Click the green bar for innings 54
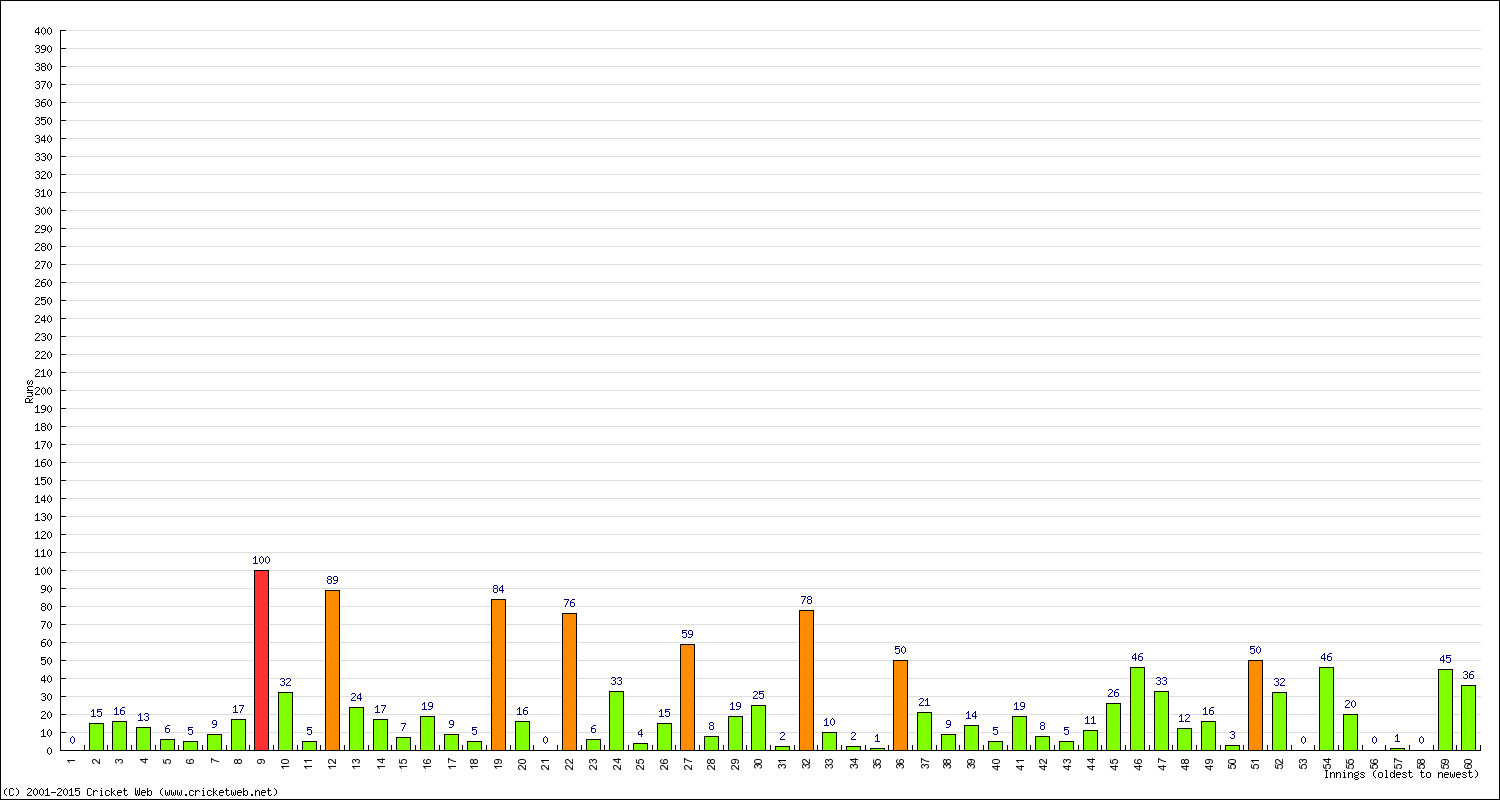1500x800 pixels. [1326, 708]
